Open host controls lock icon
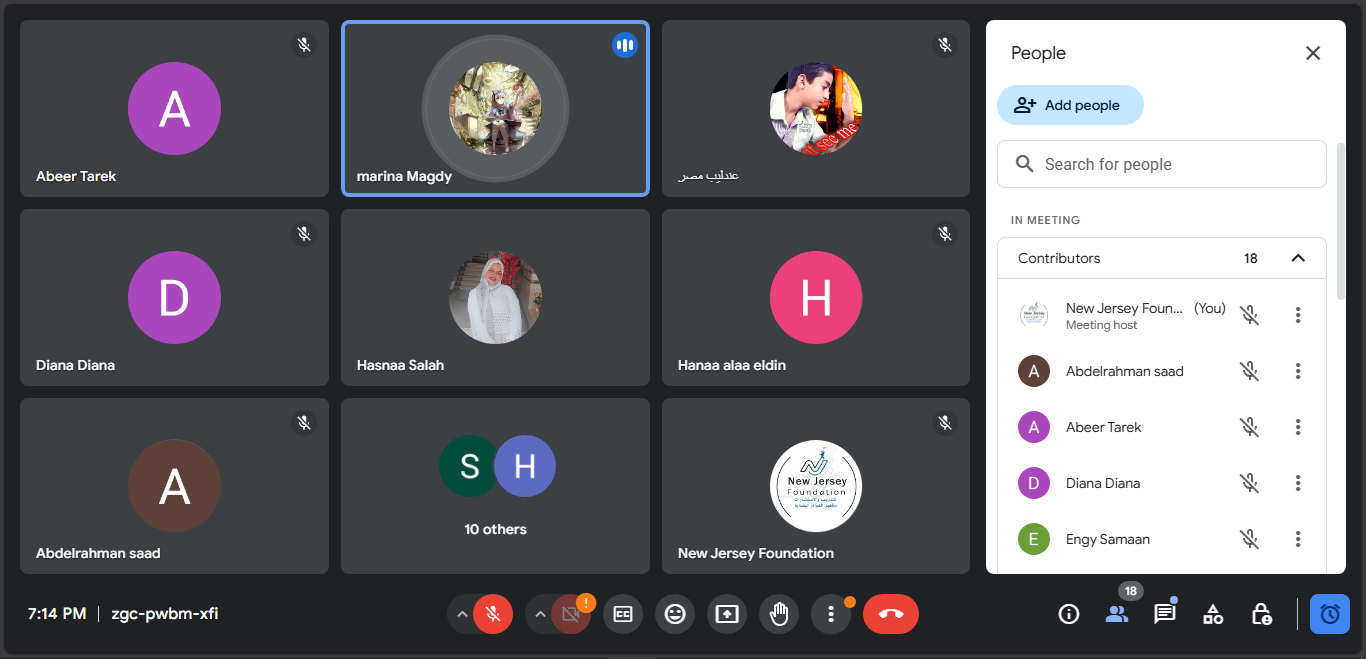 pos(1261,614)
